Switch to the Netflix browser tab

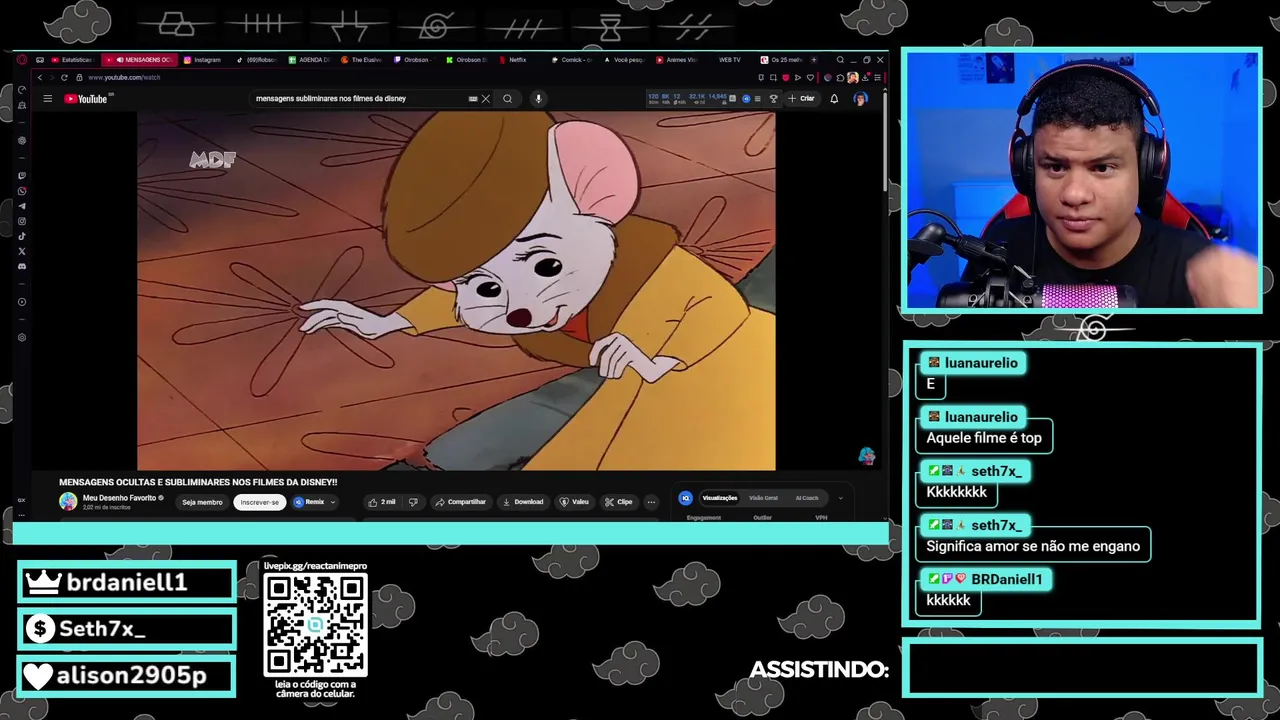512,60
